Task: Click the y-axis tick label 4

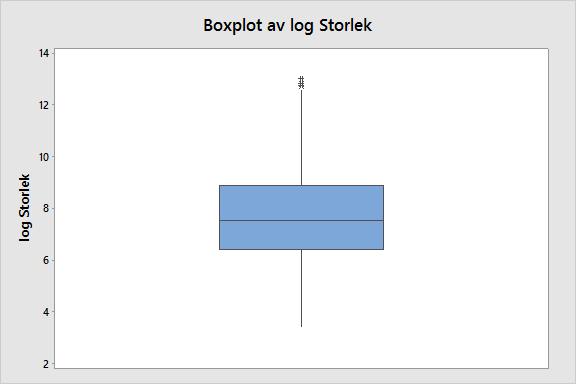Action: click(46, 312)
